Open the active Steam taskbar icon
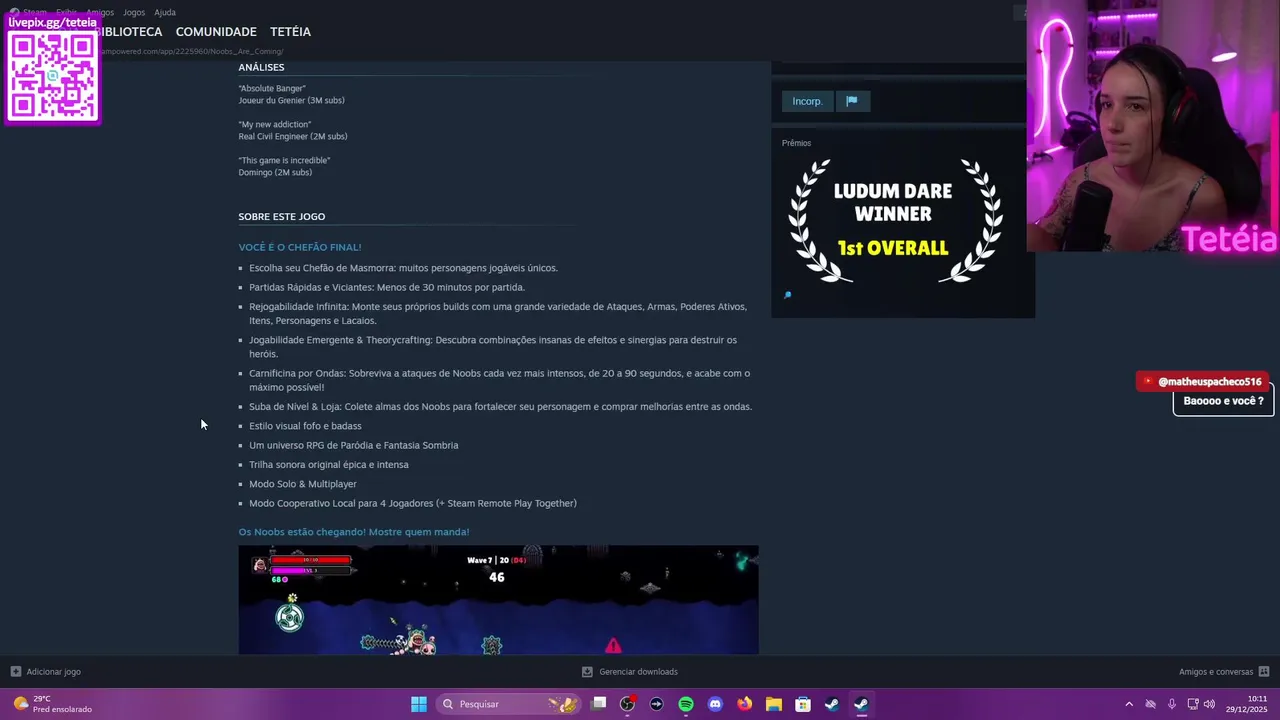 click(860, 704)
